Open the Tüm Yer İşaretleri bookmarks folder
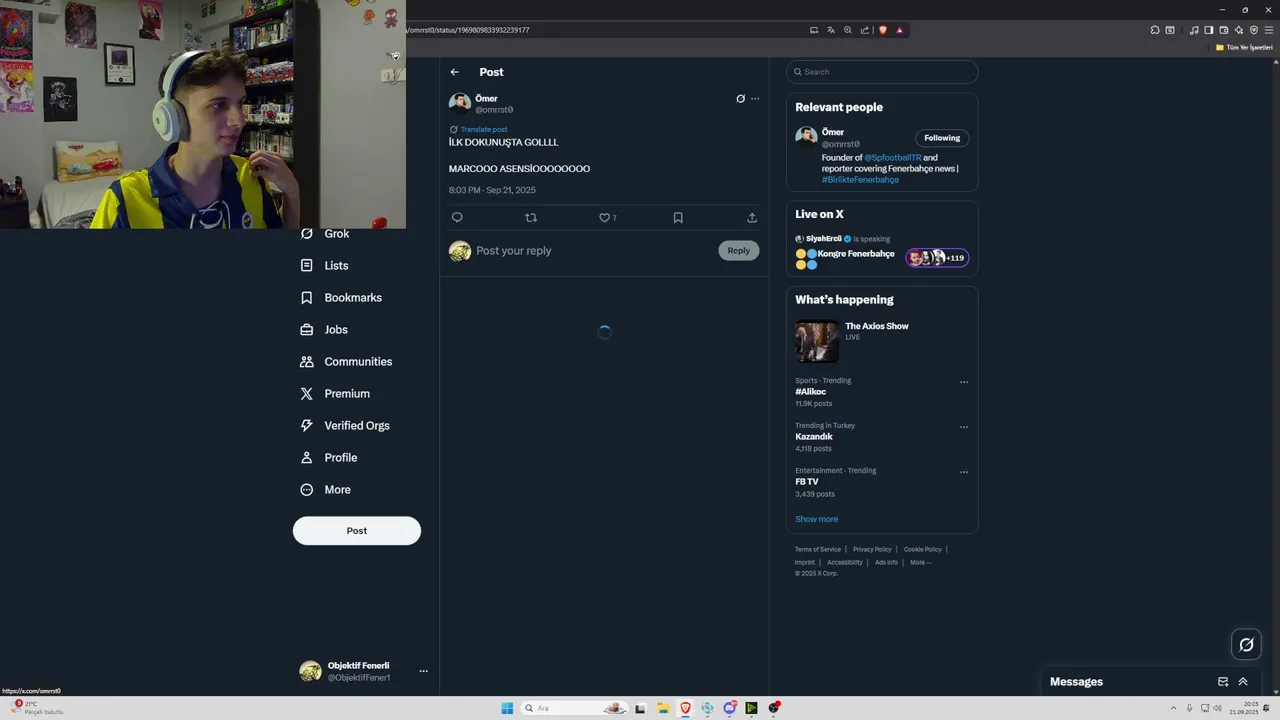Viewport: 1280px width, 720px height. pyautogui.click(x=1245, y=48)
